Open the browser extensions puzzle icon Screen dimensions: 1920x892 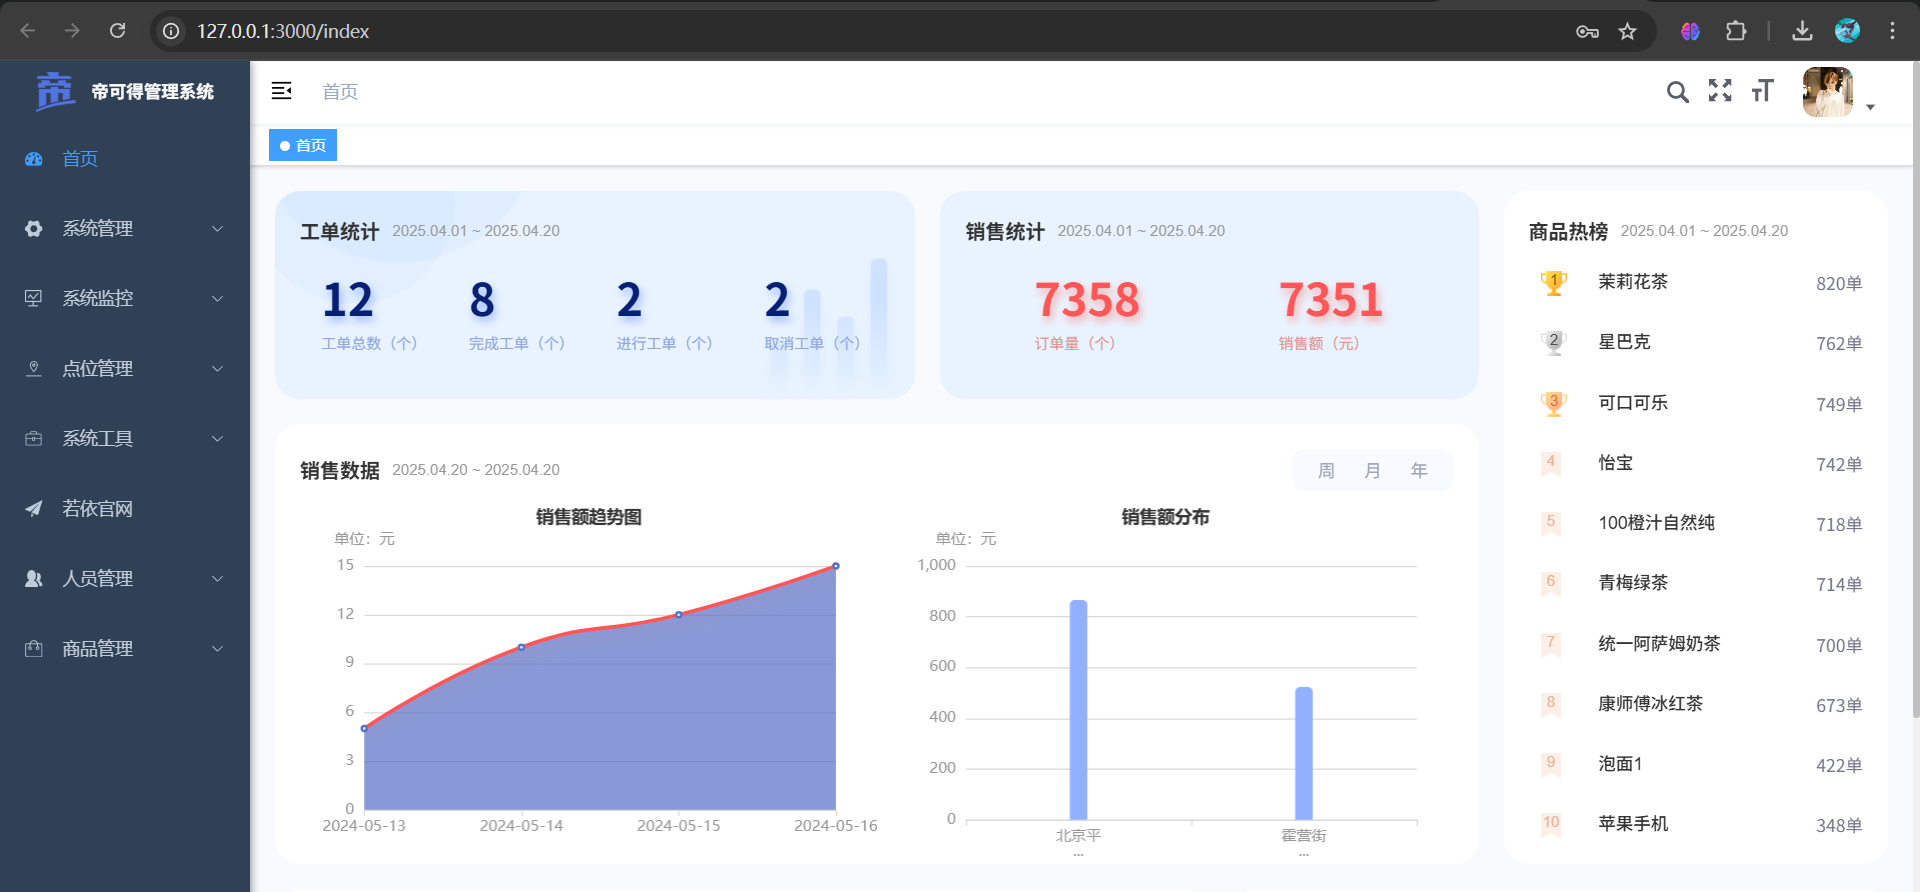pyautogui.click(x=1736, y=31)
